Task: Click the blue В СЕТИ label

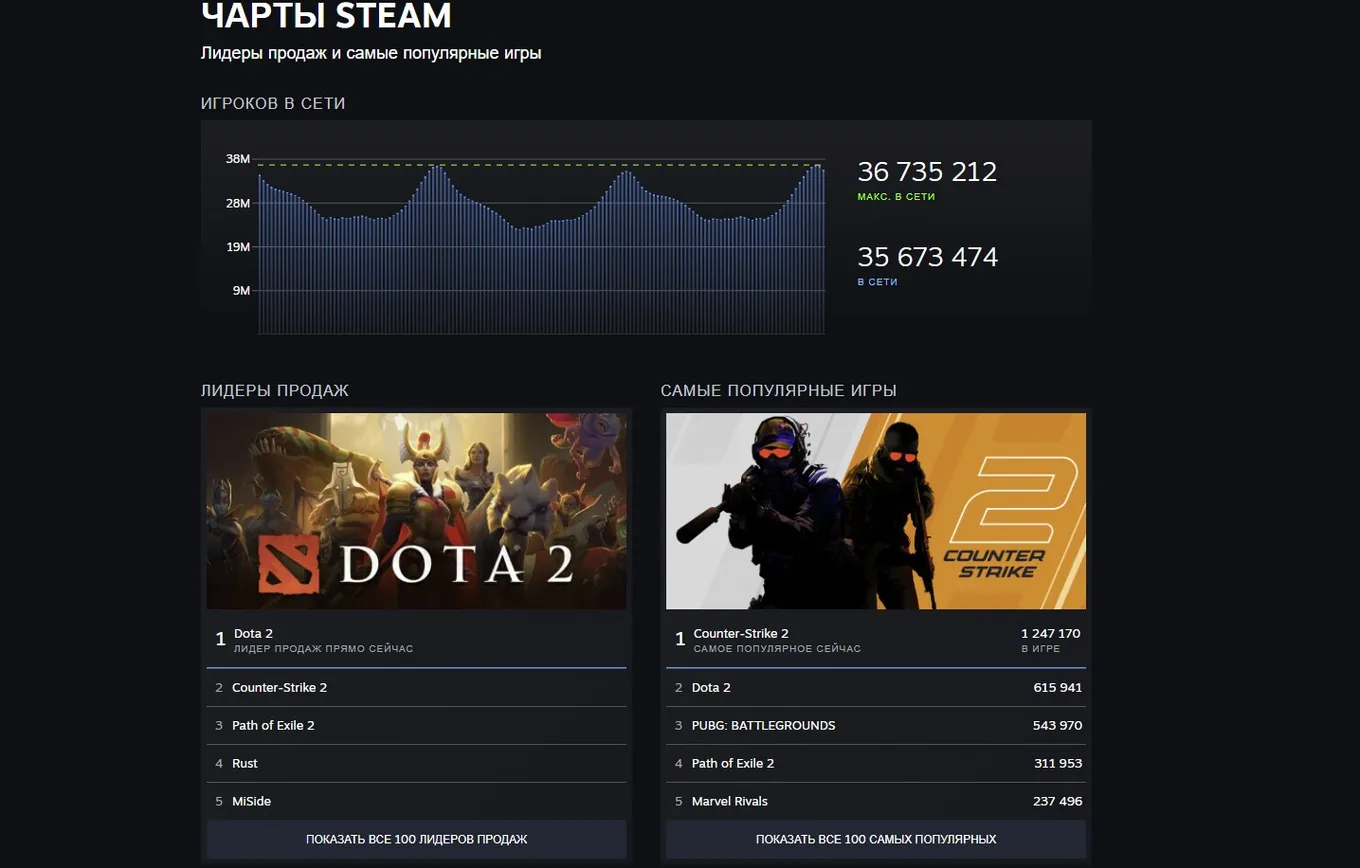Action: tap(877, 282)
